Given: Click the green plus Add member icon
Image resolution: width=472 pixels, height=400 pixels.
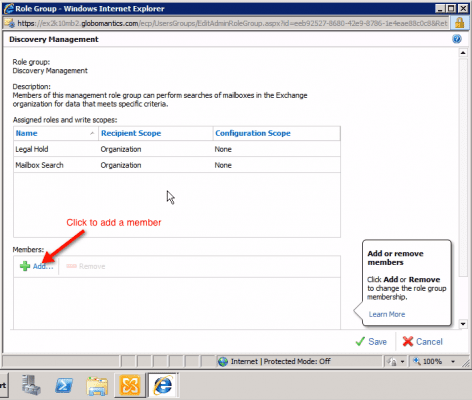Looking at the screenshot, I should pyautogui.click(x=25, y=266).
